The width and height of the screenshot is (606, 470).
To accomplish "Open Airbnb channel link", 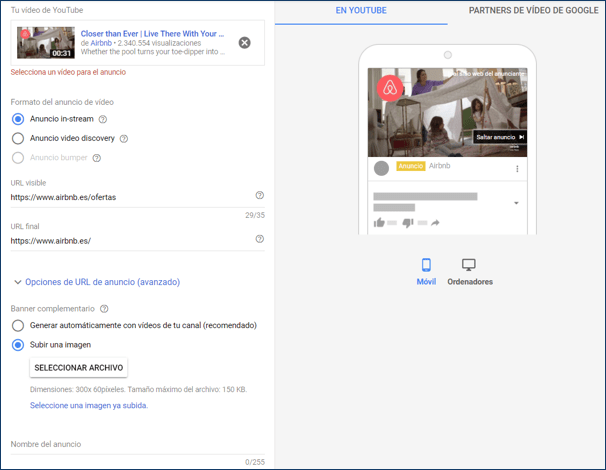I will [x=101, y=43].
